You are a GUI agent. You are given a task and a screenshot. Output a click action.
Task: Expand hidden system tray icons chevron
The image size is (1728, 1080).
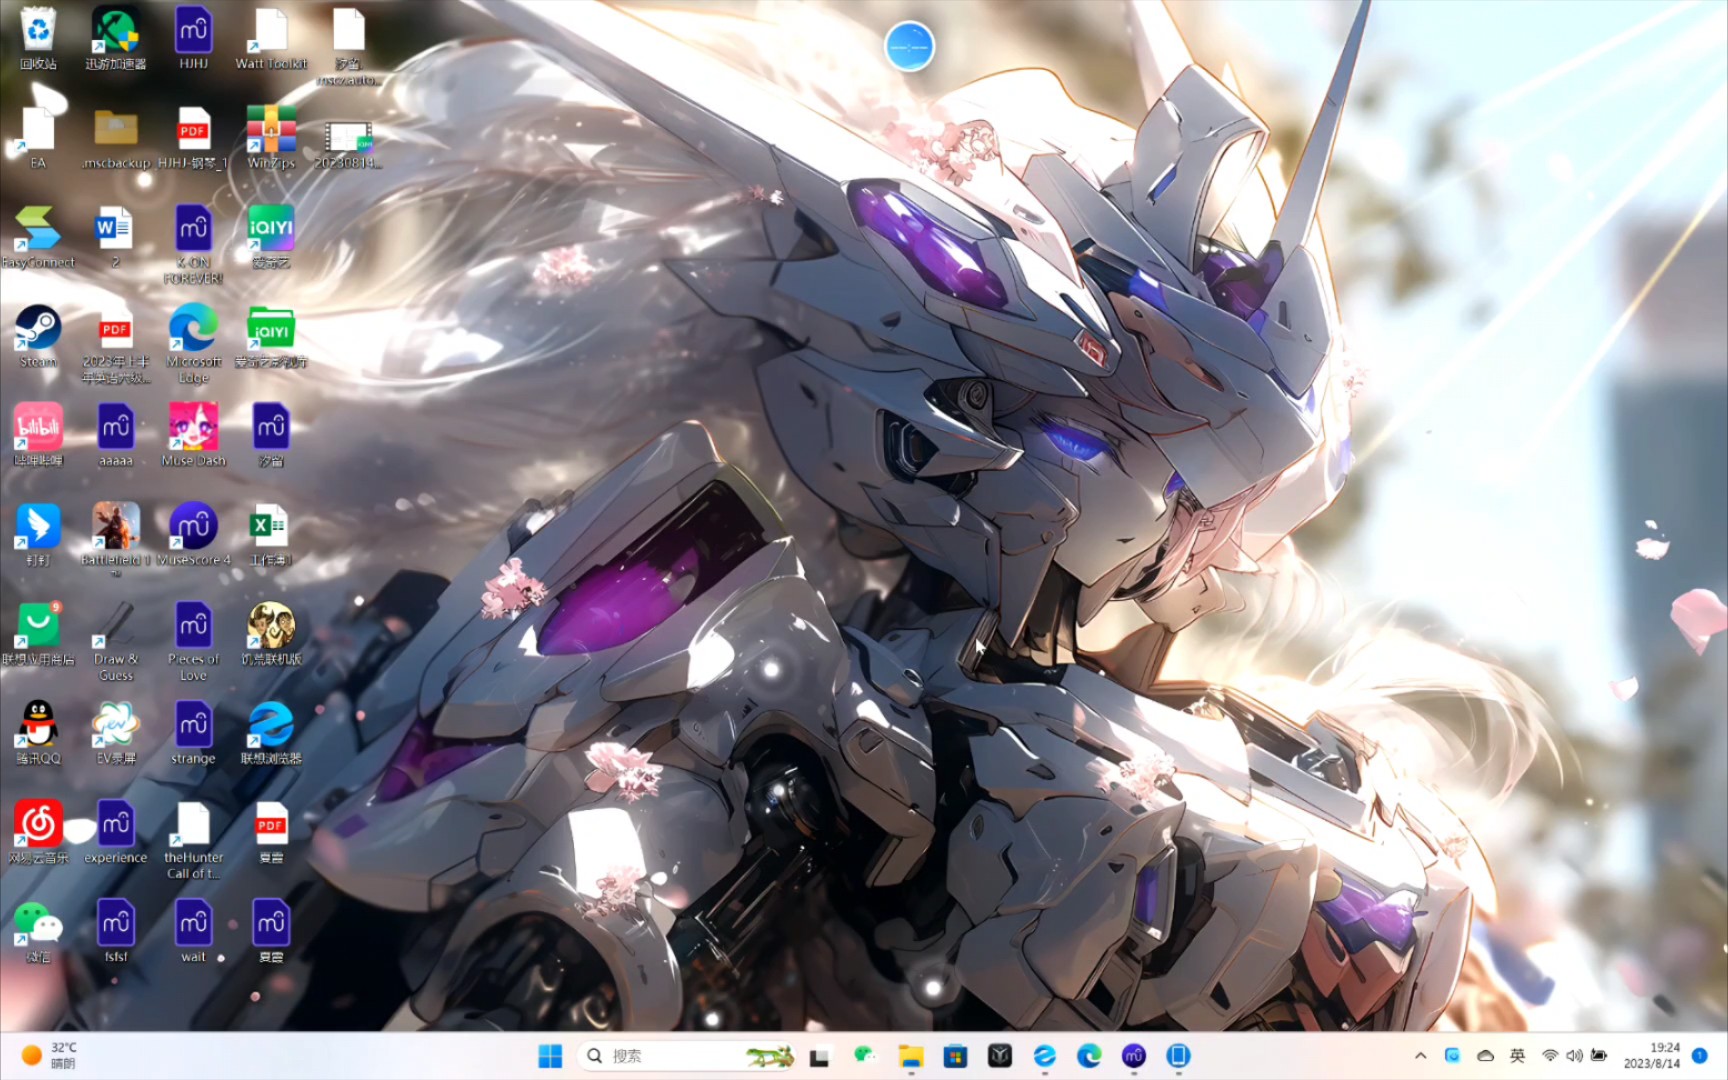point(1420,1056)
